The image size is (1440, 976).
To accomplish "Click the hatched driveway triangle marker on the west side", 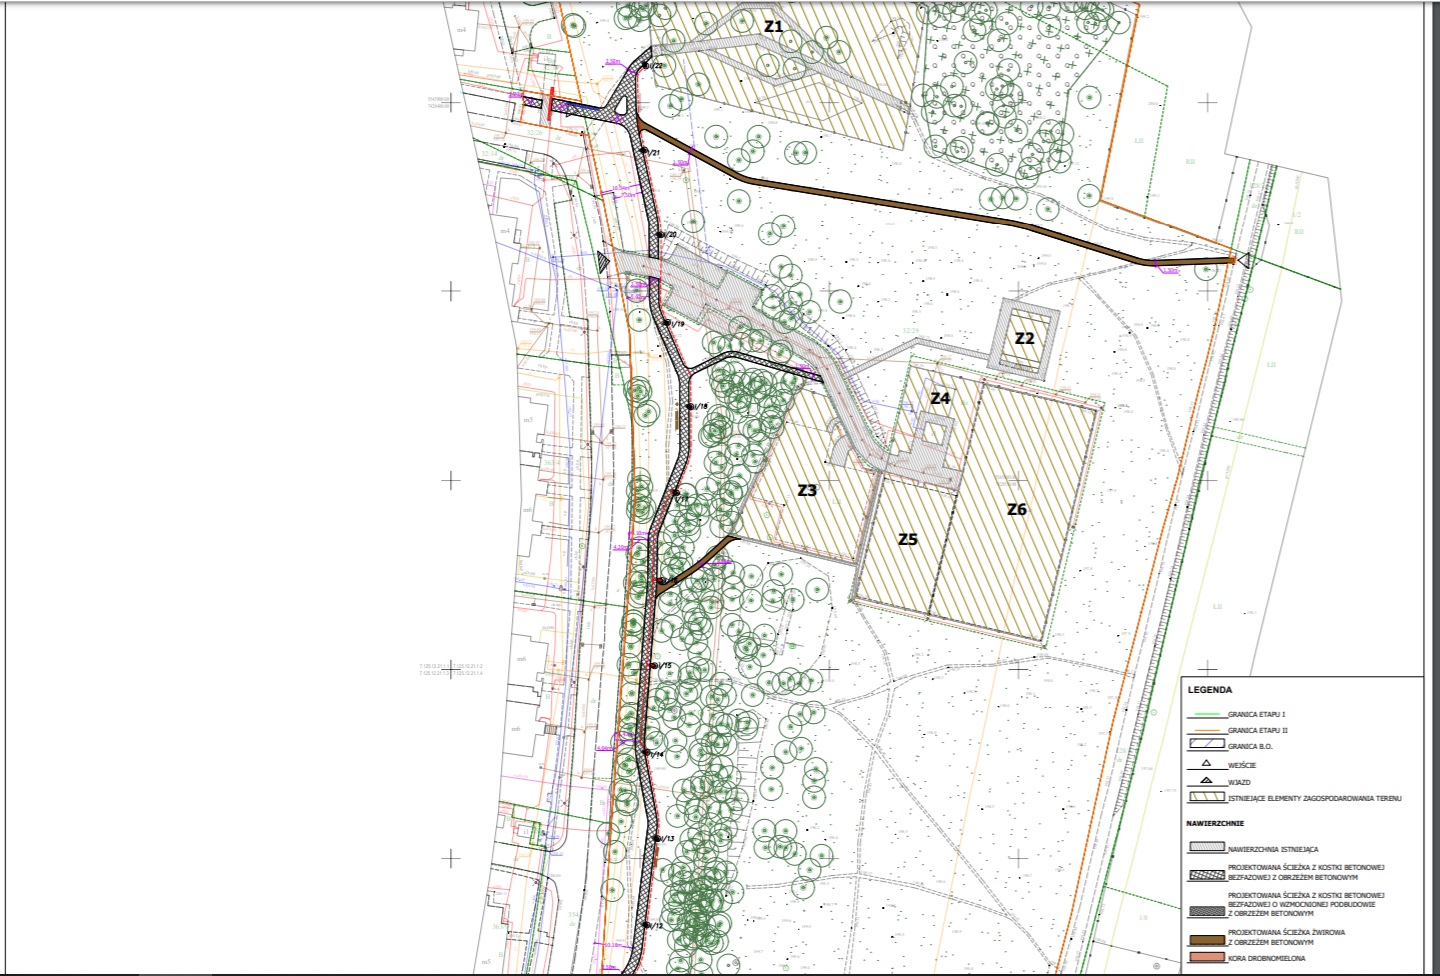I will 602,262.
